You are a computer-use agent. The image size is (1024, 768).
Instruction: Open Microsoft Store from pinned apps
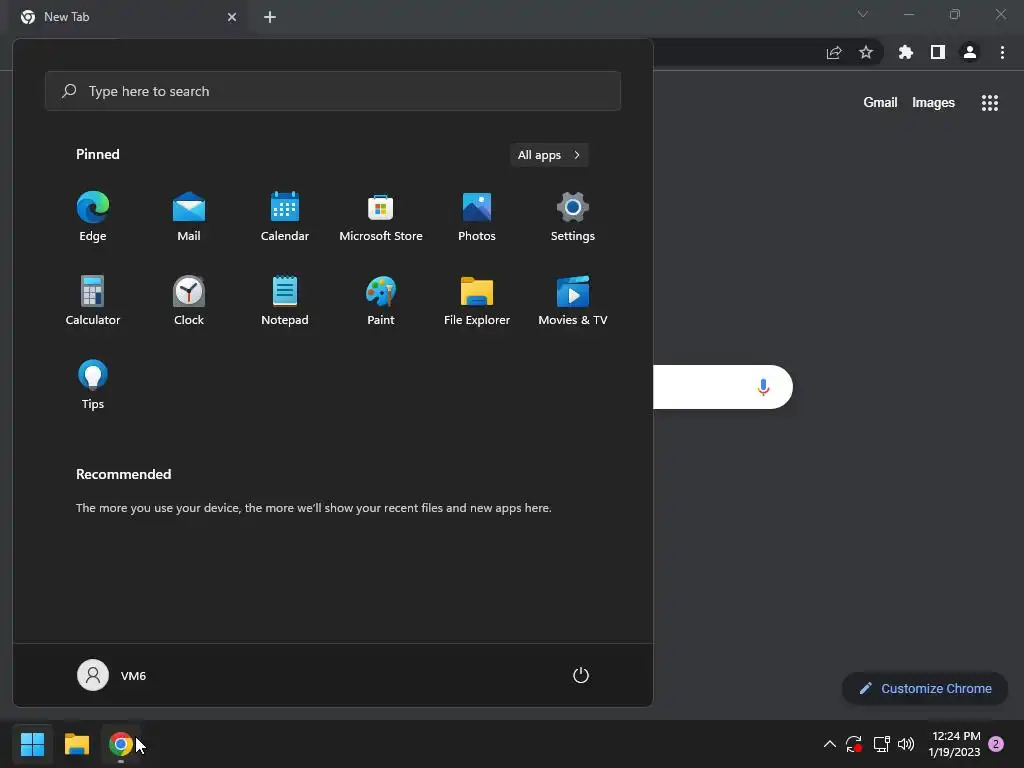pyautogui.click(x=381, y=217)
